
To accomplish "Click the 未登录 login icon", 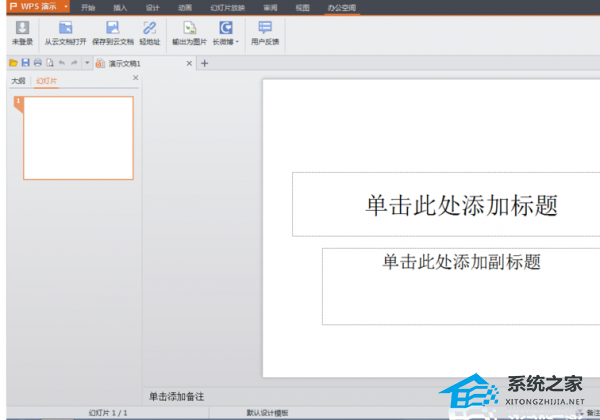I will (x=21, y=33).
